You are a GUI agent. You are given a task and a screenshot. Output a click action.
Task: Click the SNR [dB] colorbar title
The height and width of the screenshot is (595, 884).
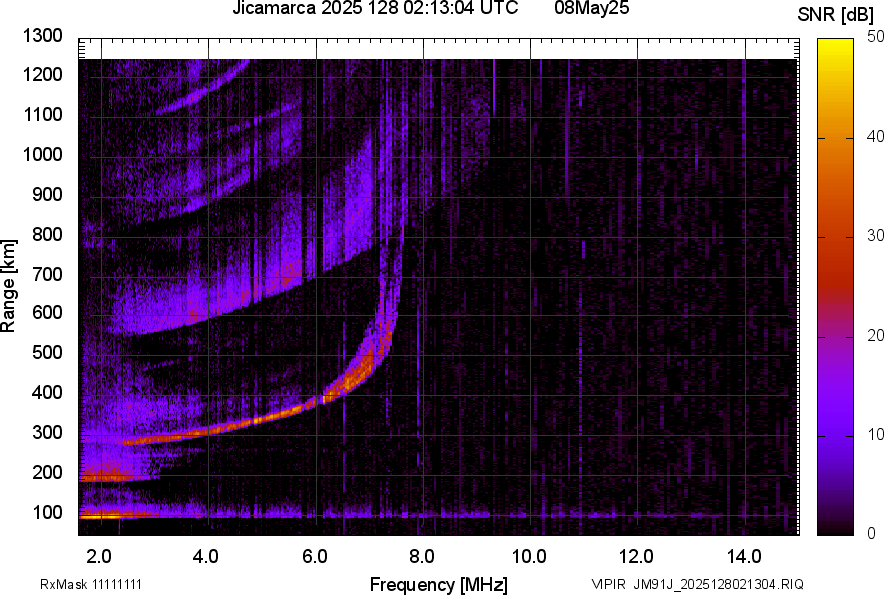coord(836,15)
